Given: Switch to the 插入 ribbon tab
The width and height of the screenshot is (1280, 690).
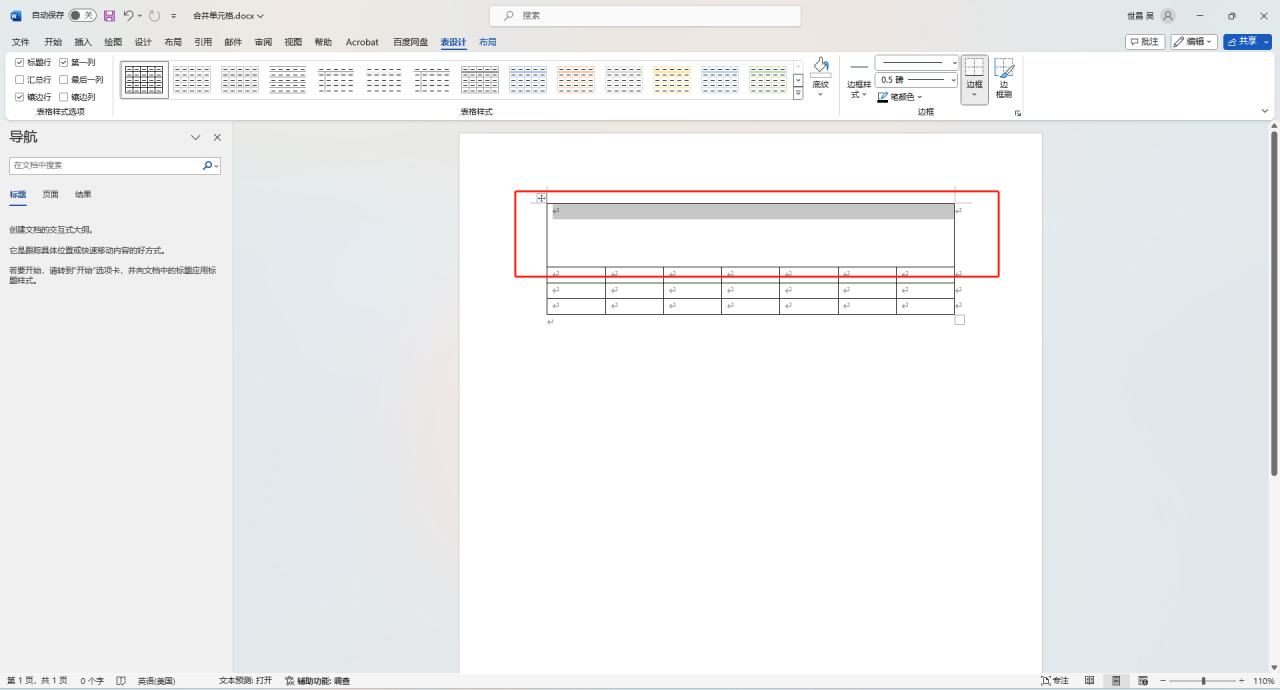Looking at the screenshot, I should coord(83,42).
